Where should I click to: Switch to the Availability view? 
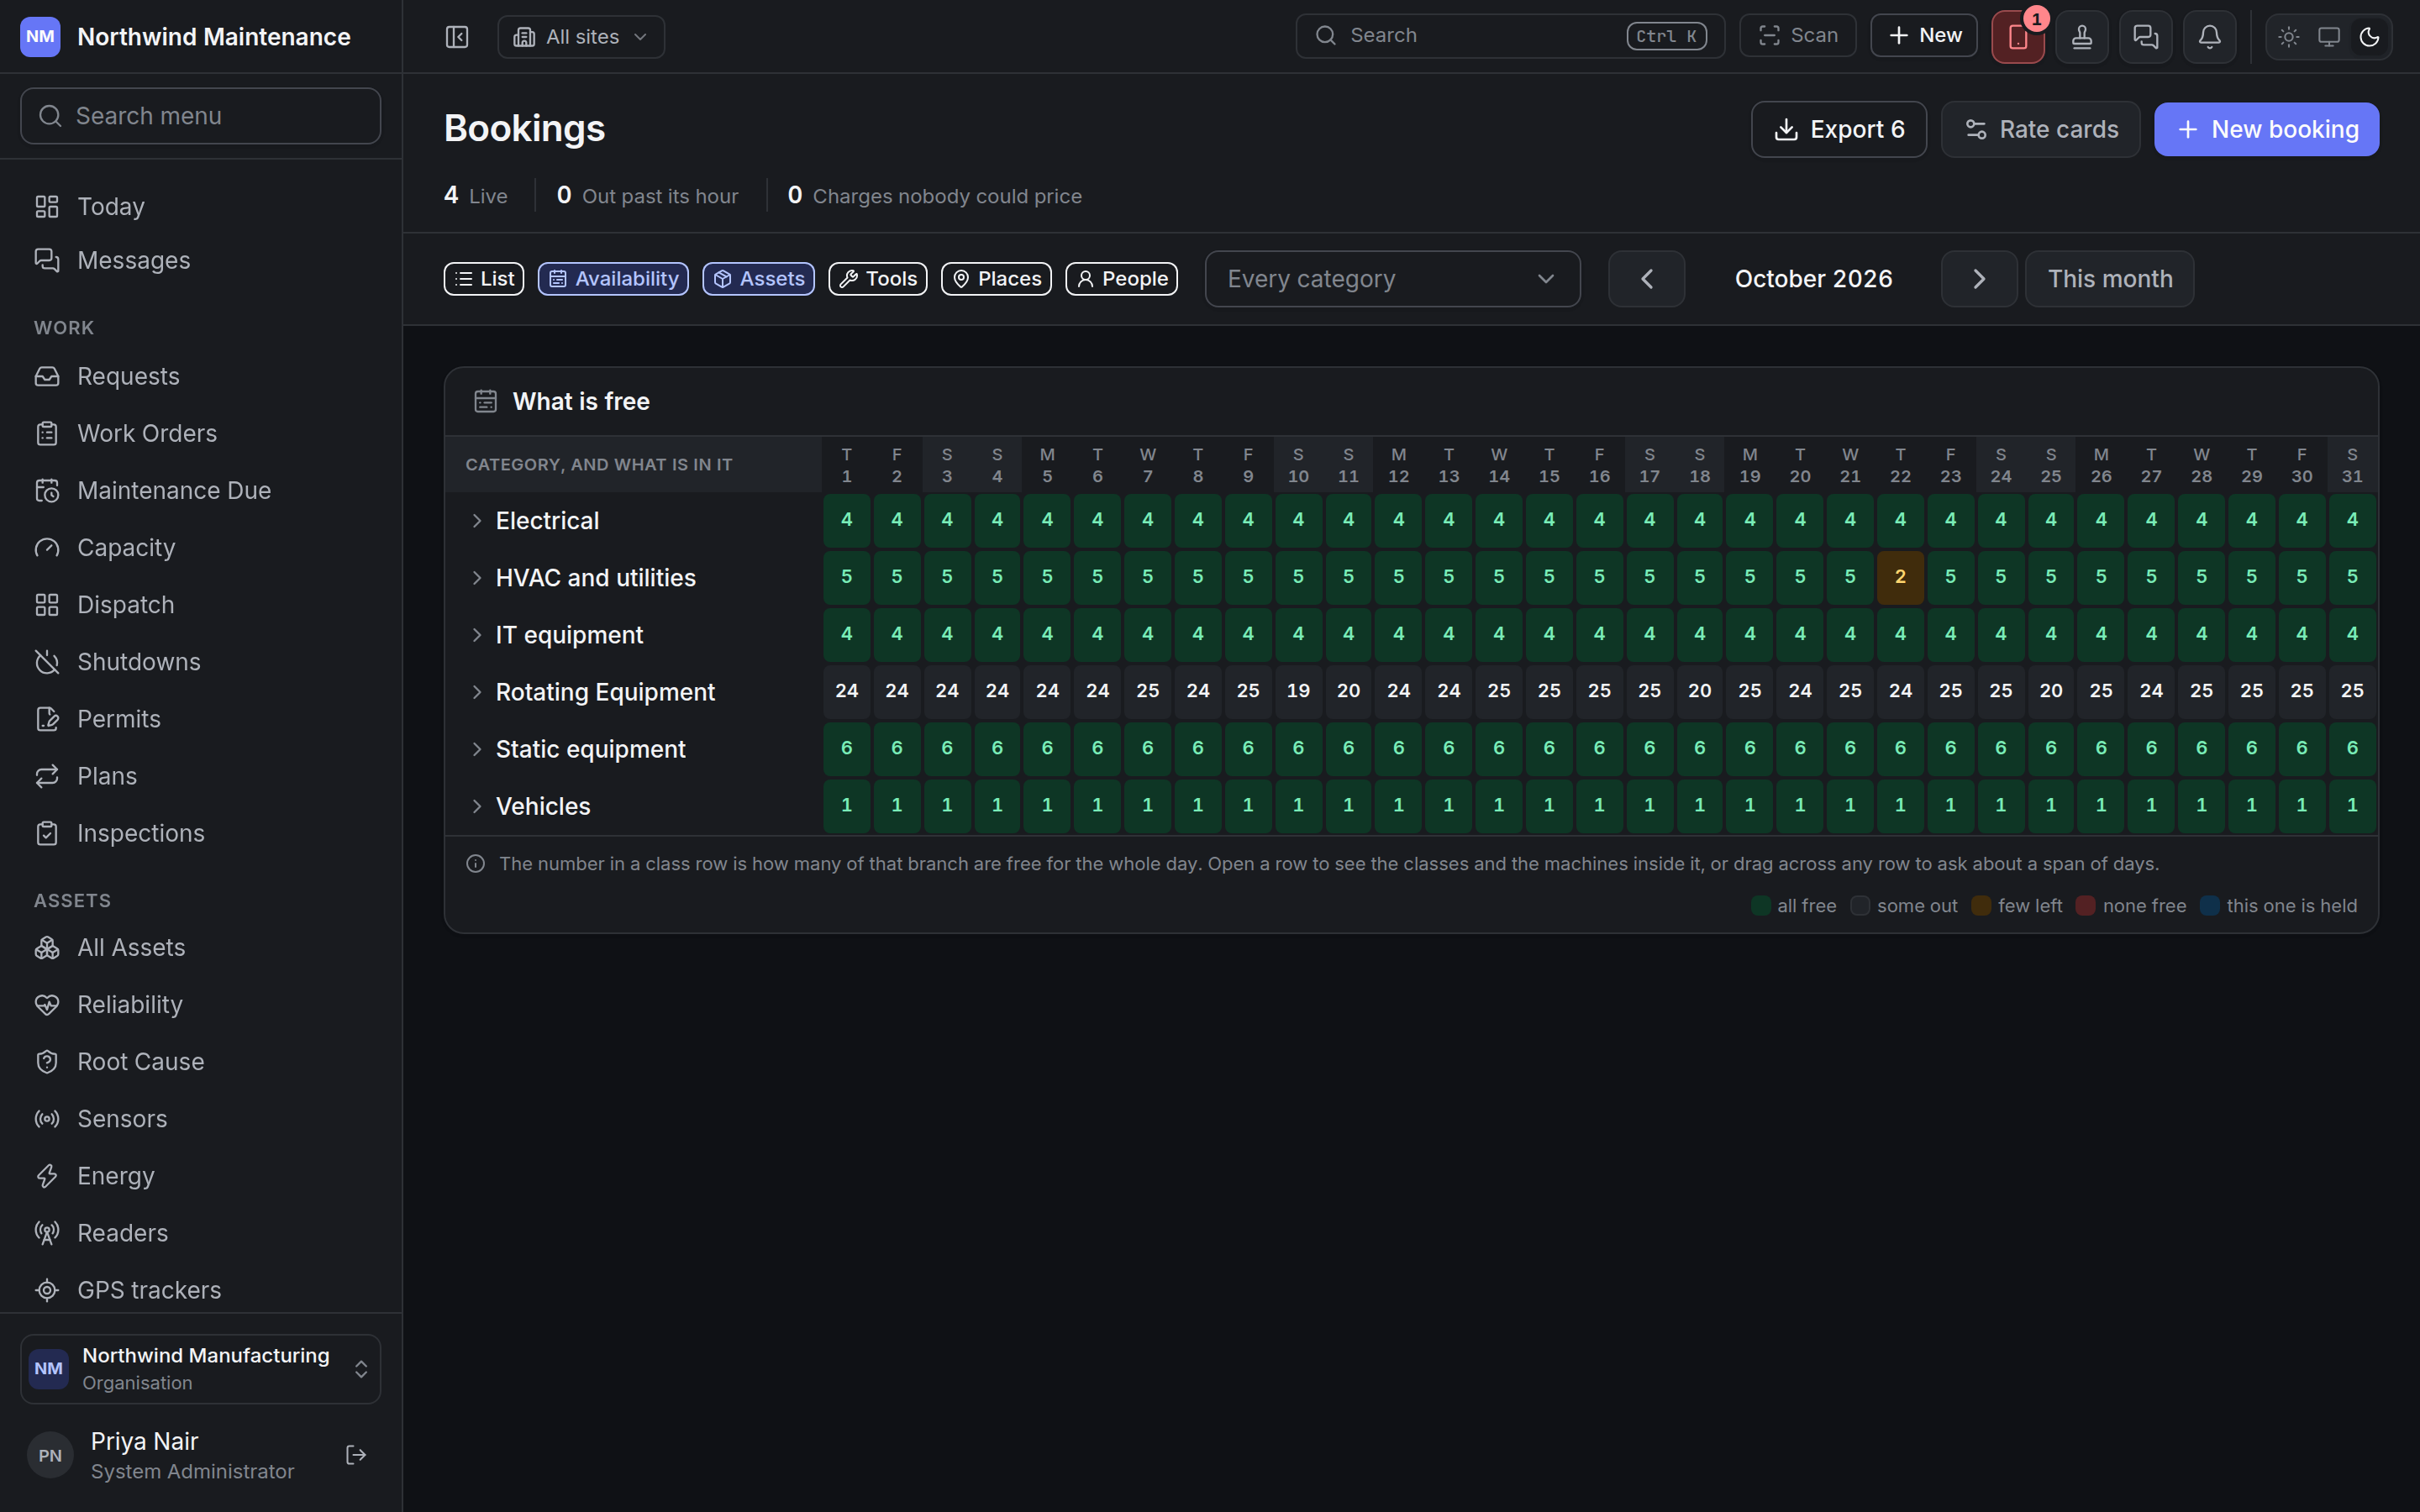click(613, 279)
